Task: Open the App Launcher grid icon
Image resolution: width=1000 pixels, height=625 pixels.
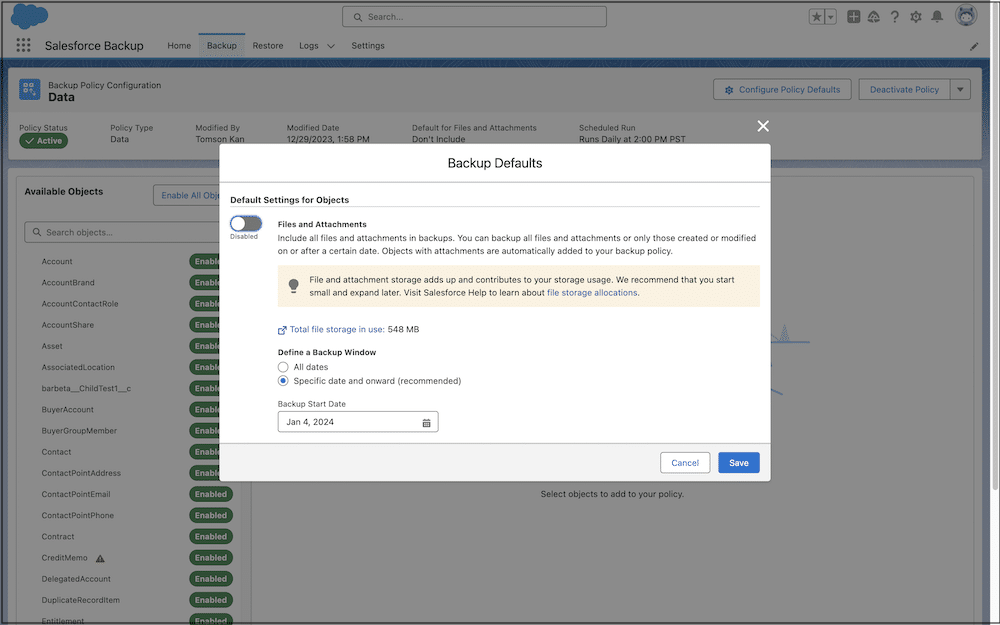Action: coord(24,45)
